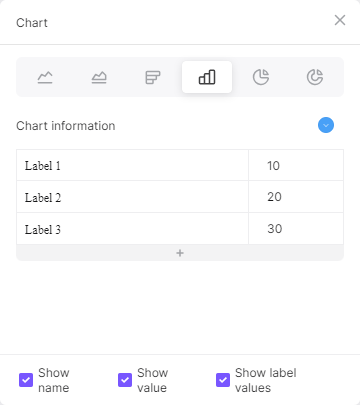Close the Chart dialog

pos(340,20)
